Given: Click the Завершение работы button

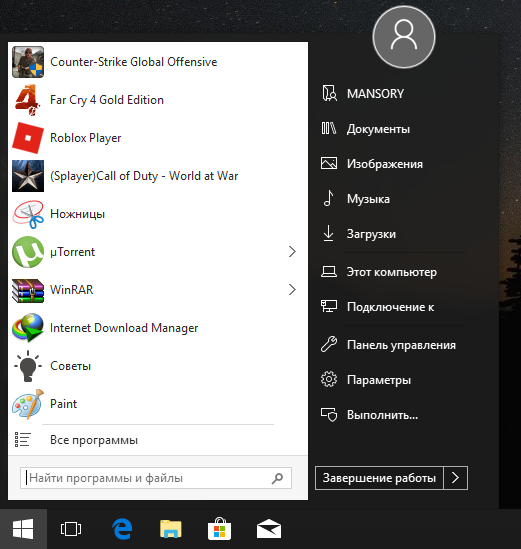Looking at the screenshot, I should (x=379, y=478).
